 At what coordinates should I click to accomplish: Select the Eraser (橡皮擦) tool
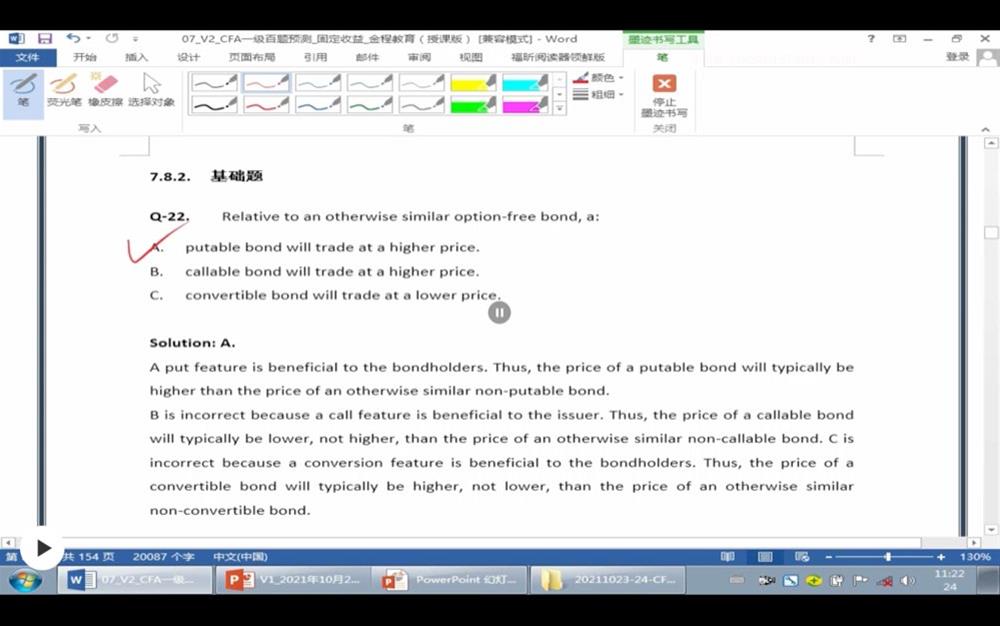pos(105,91)
